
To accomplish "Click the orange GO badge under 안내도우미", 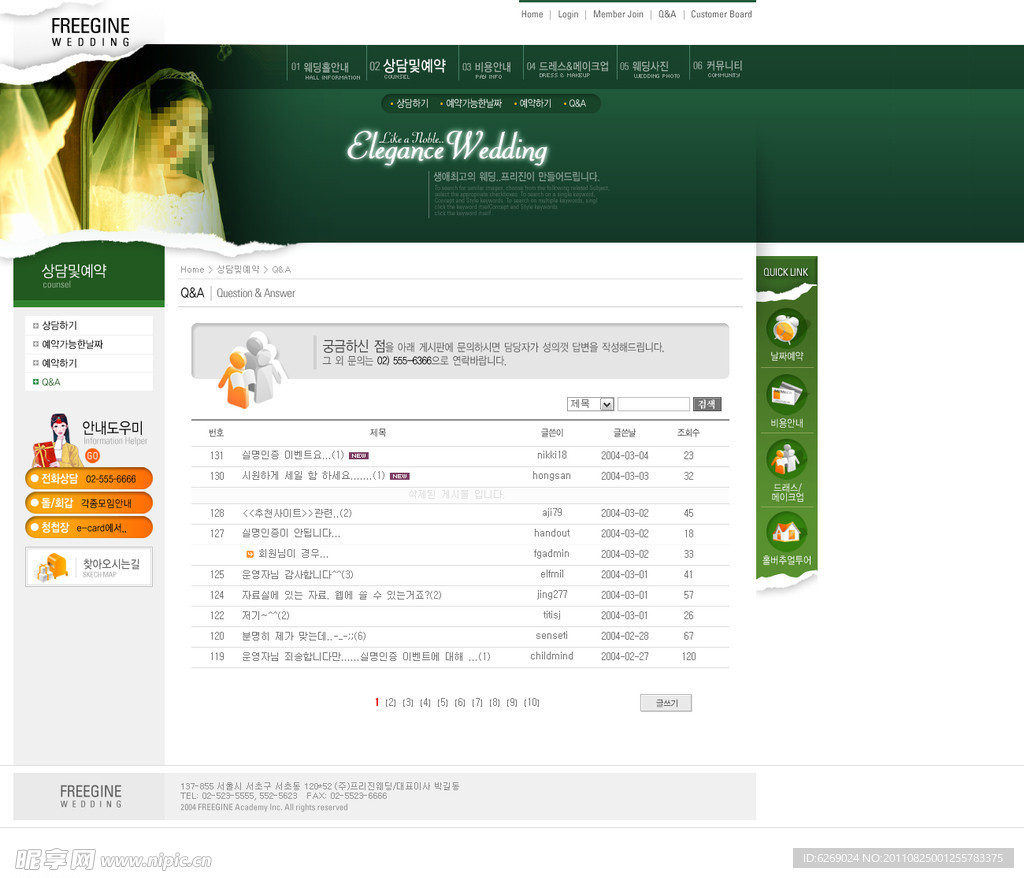I will coord(92,455).
